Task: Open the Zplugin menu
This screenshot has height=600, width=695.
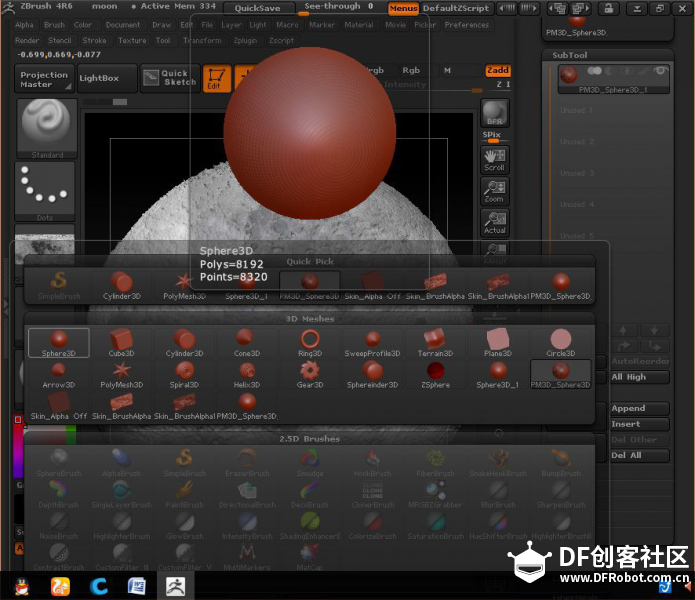Action: coord(245,41)
